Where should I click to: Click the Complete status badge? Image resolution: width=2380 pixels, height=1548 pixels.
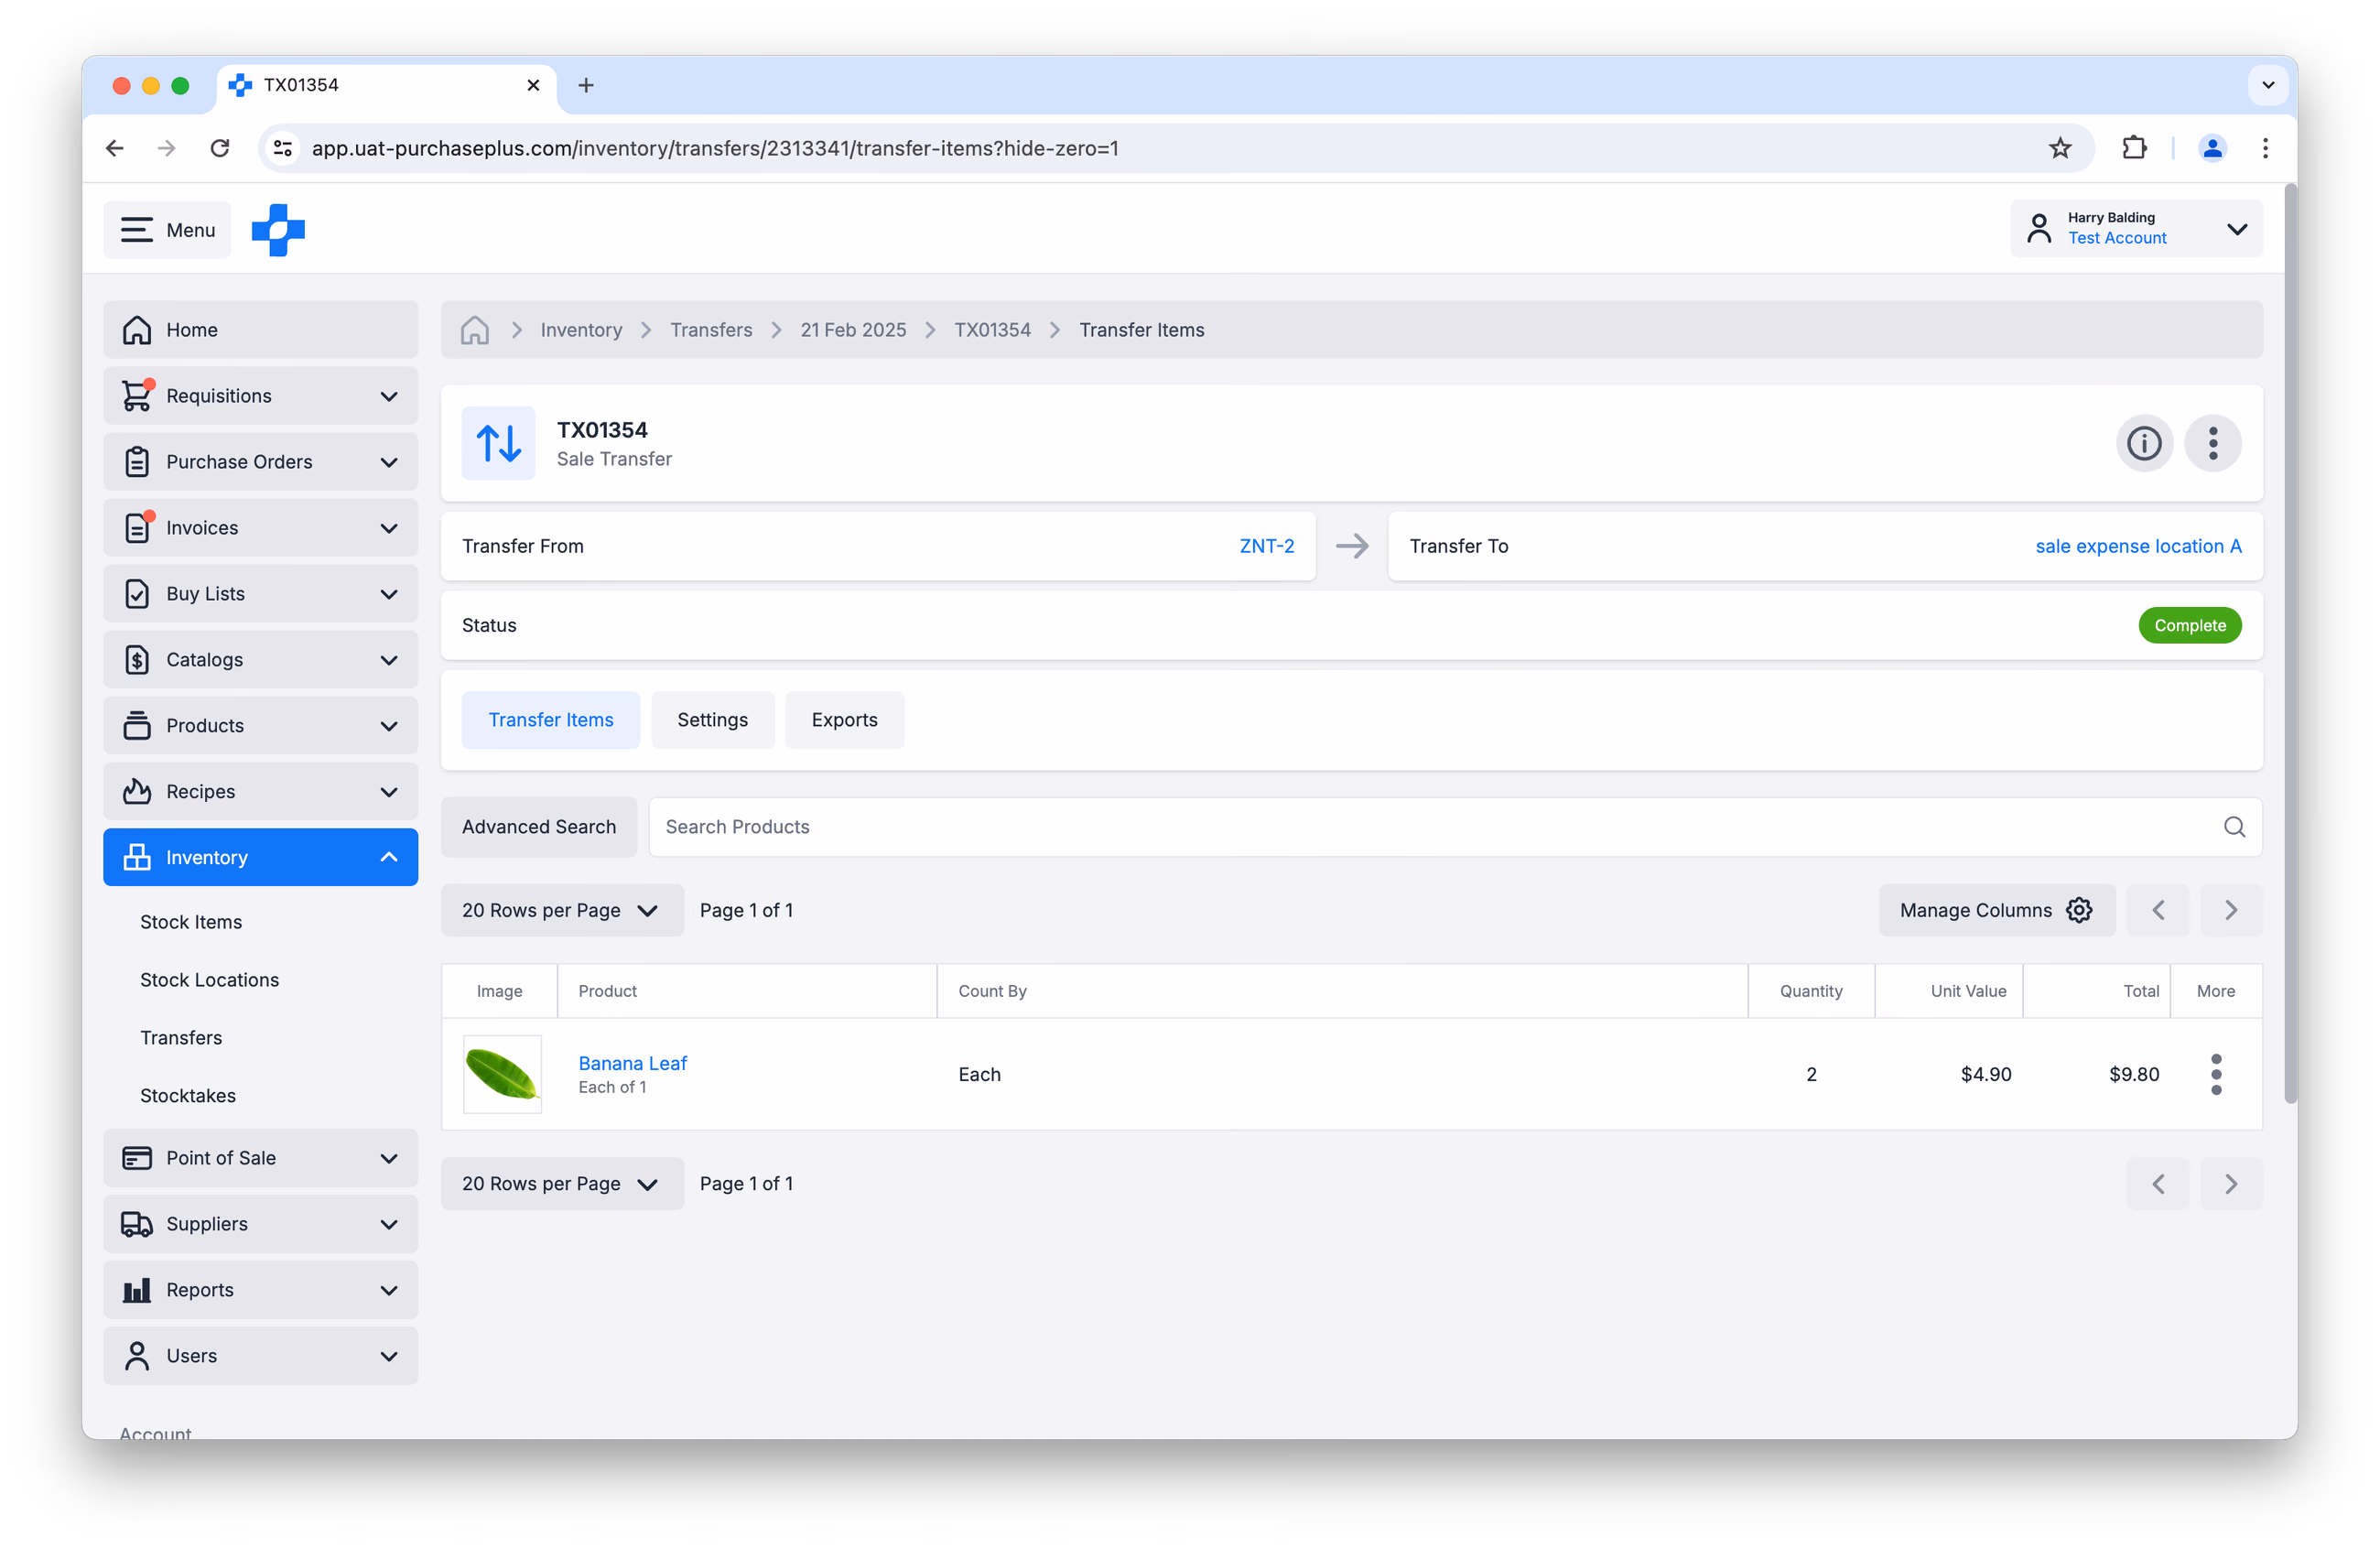2189,625
